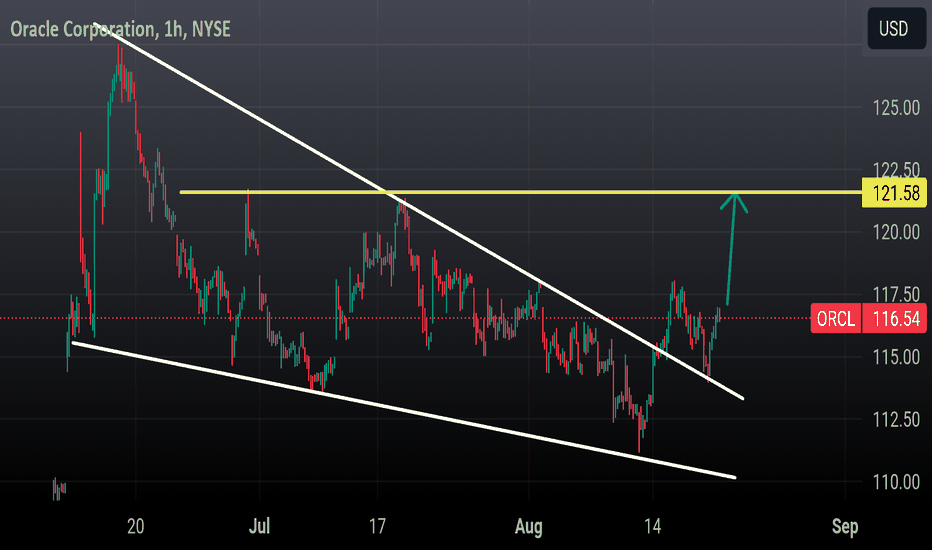Screen dimensions: 932x550
Task: Click the 120.00 price axis label
Action: pos(896,232)
